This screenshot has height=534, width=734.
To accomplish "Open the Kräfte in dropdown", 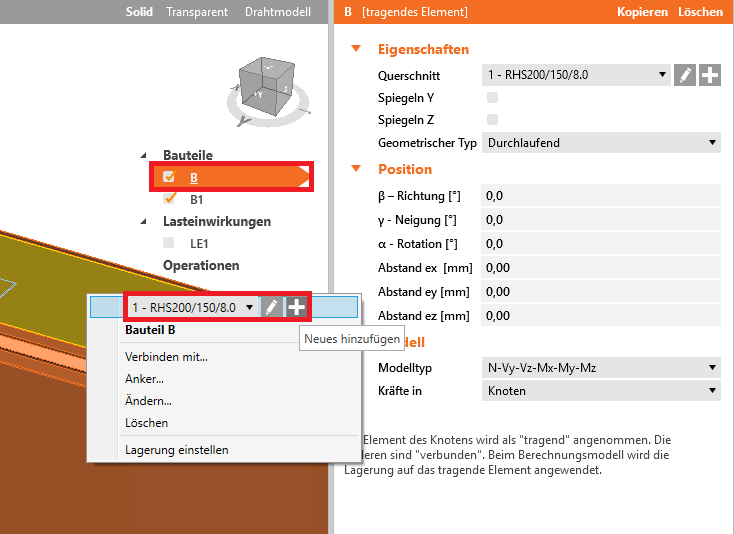I will [x=601, y=391].
